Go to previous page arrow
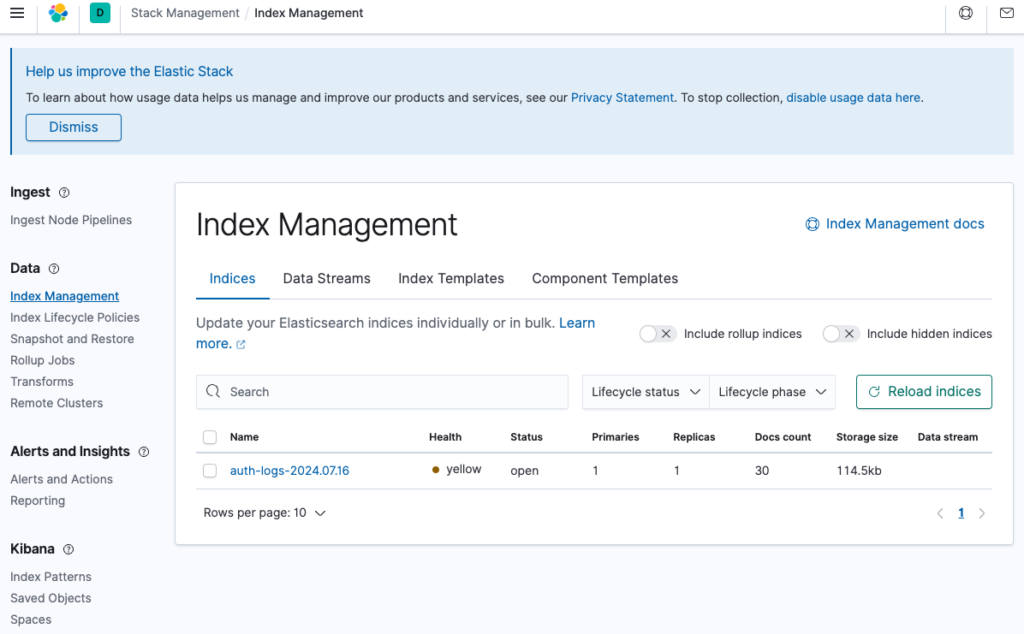The height and width of the screenshot is (634, 1024). [940, 513]
